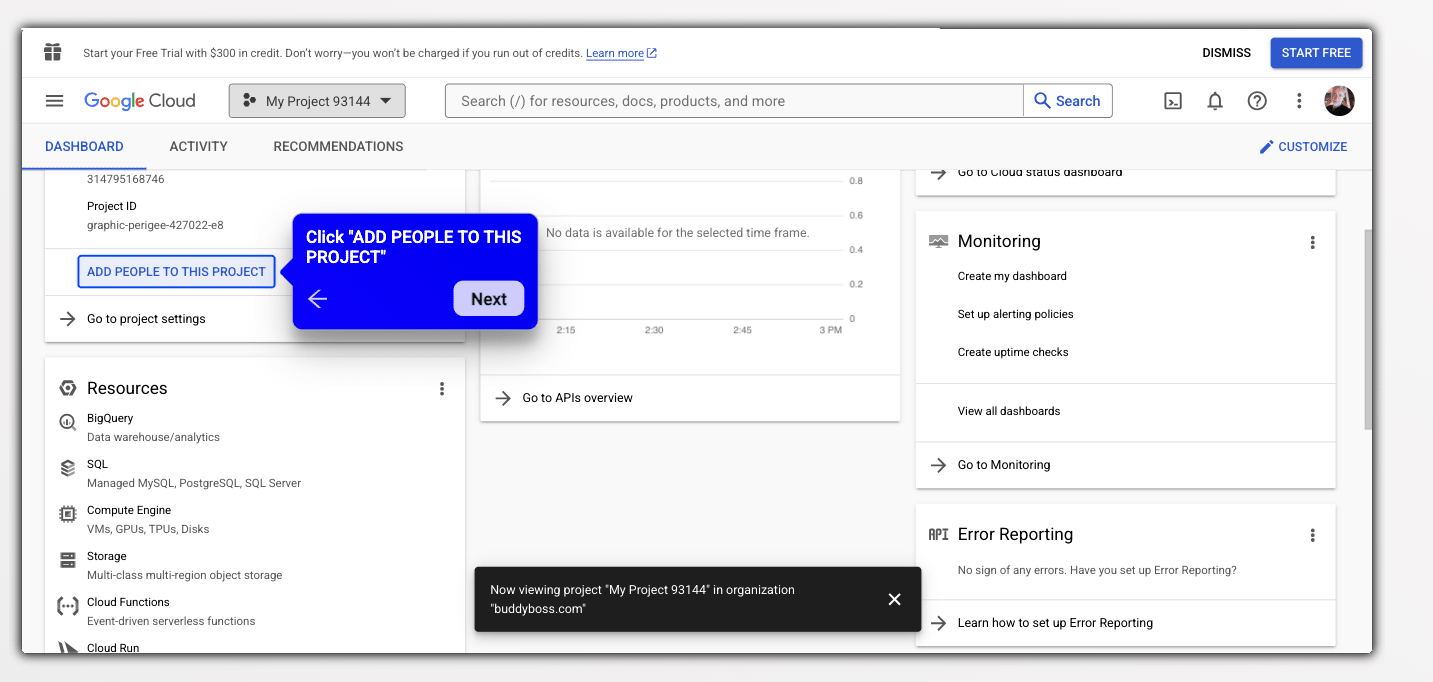Click the Google Cloud logo
Image resolution: width=1433 pixels, height=682 pixels.
(x=140, y=101)
